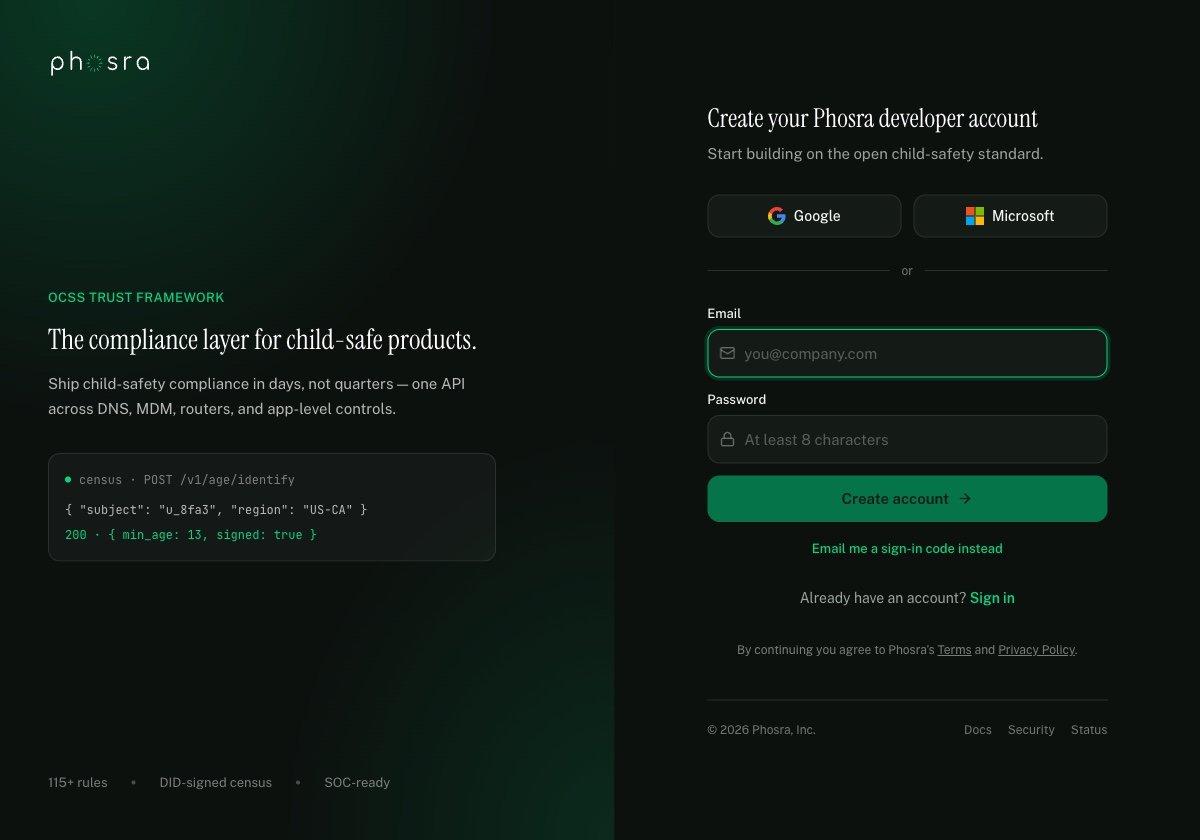The image size is (1200, 840).
Task: Click the Microsoft logo icon
Action: click(975, 216)
